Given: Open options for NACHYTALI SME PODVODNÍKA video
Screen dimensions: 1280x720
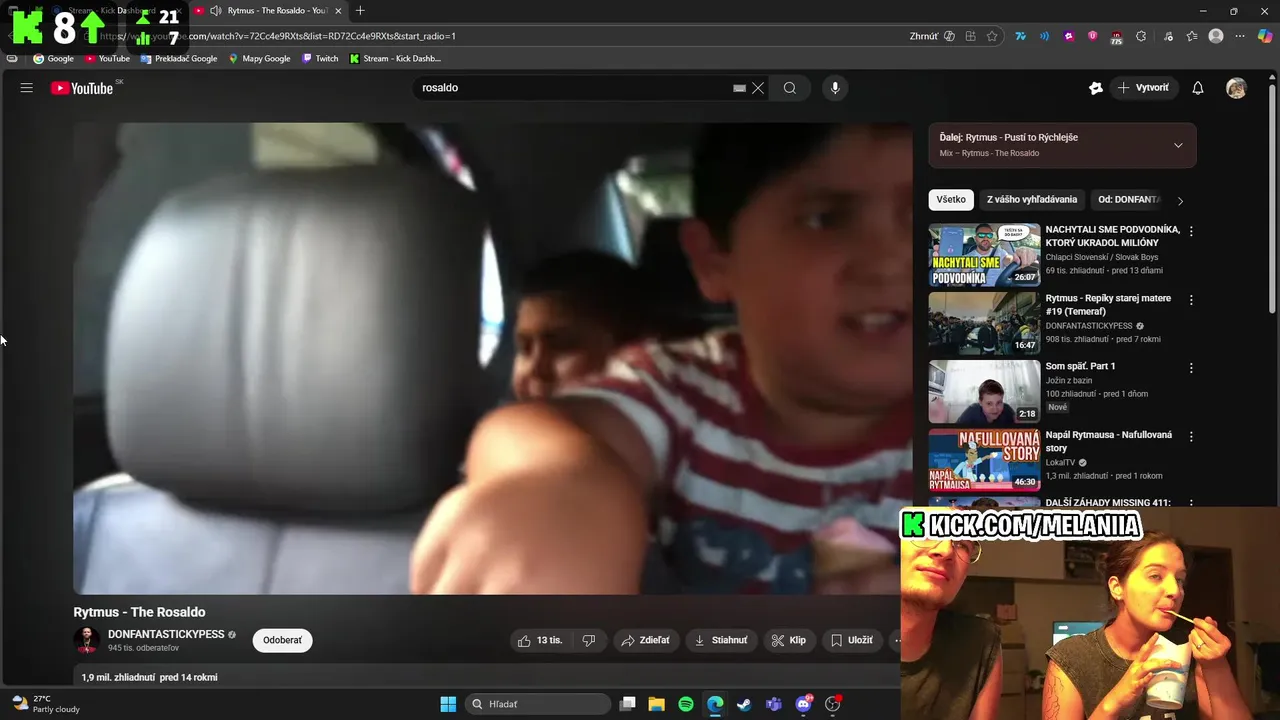Looking at the screenshot, I should pos(1191,231).
